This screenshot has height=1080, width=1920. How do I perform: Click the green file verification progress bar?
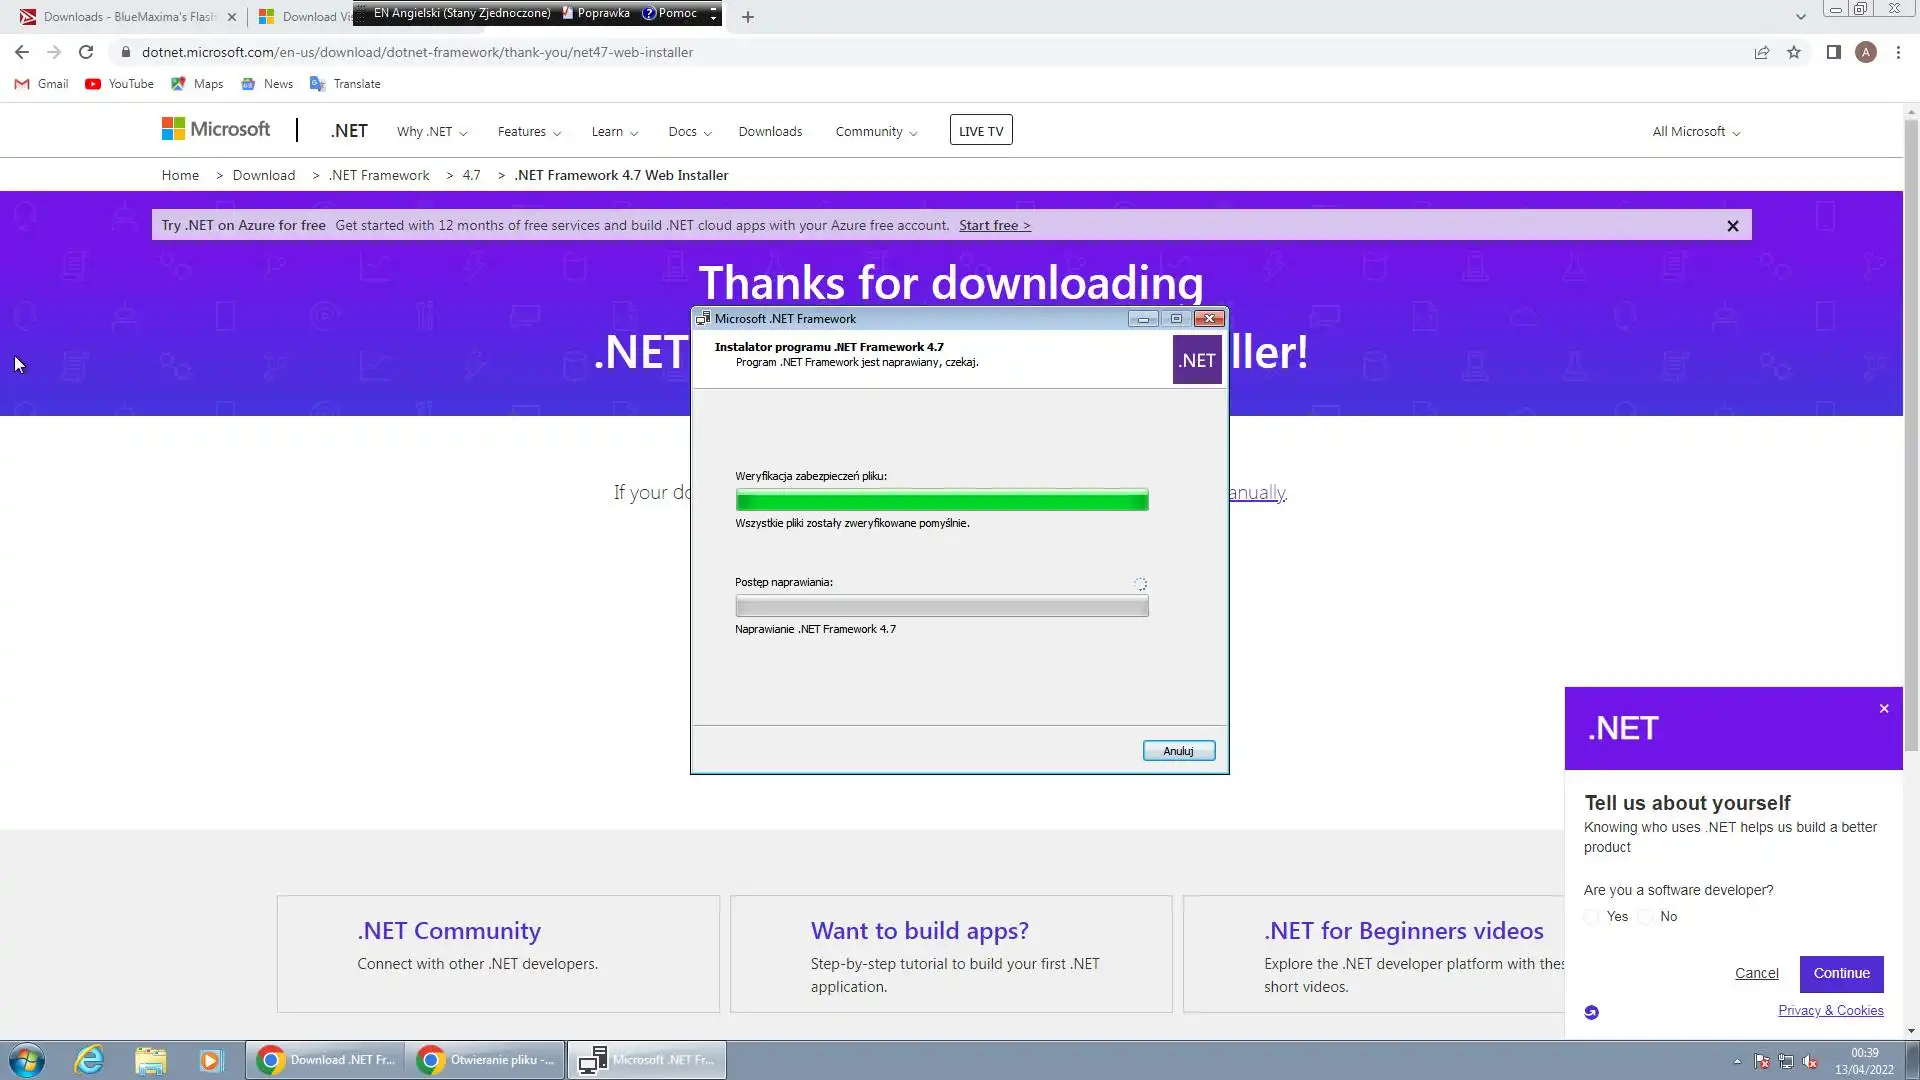click(941, 500)
